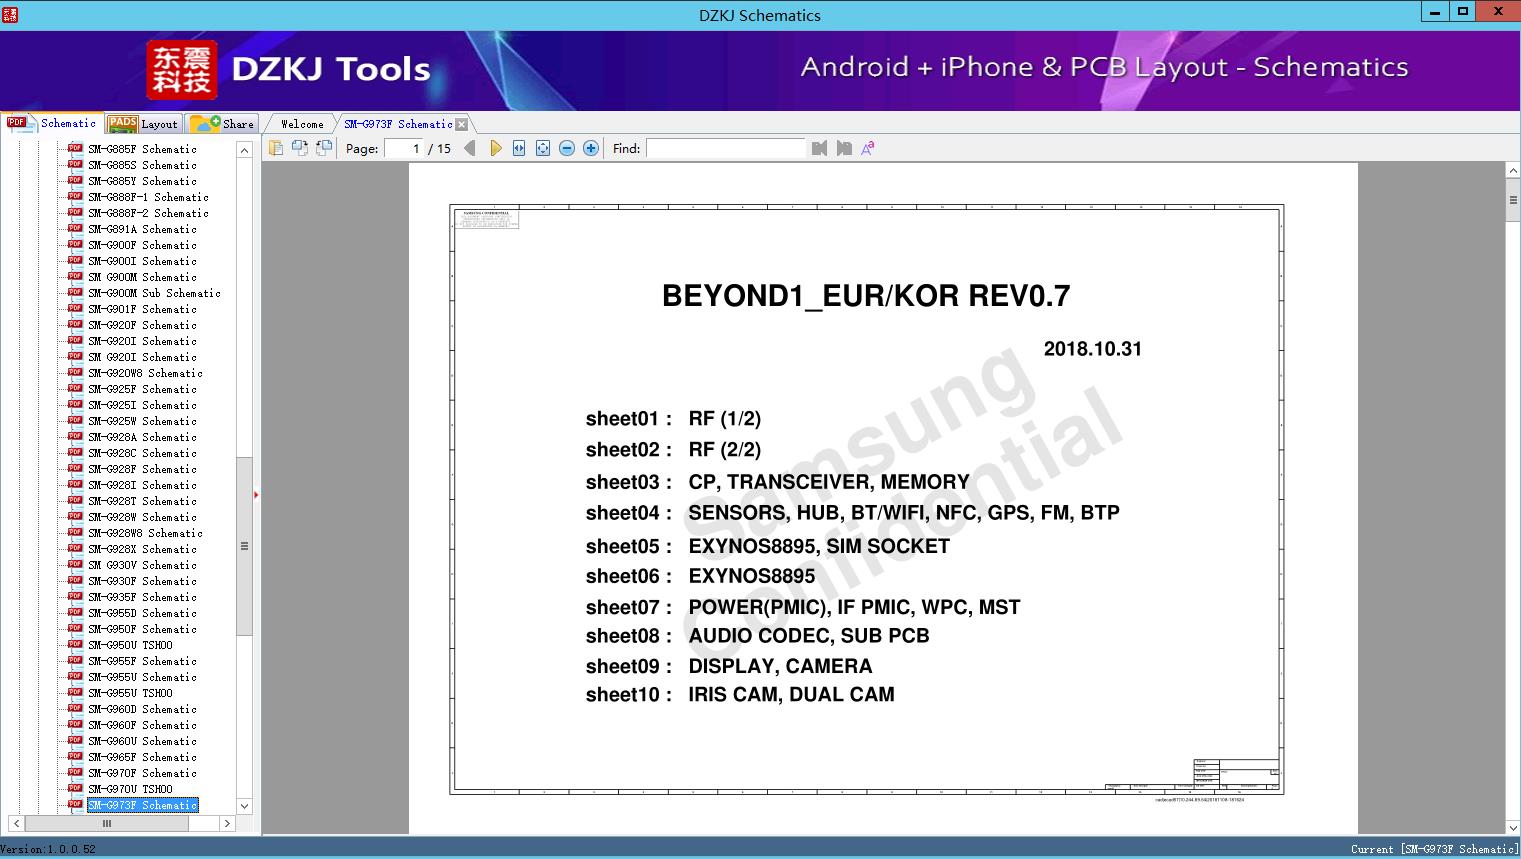Open SM-G885S Schematic in the tree
The width and height of the screenshot is (1521, 859).
(x=142, y=165)
